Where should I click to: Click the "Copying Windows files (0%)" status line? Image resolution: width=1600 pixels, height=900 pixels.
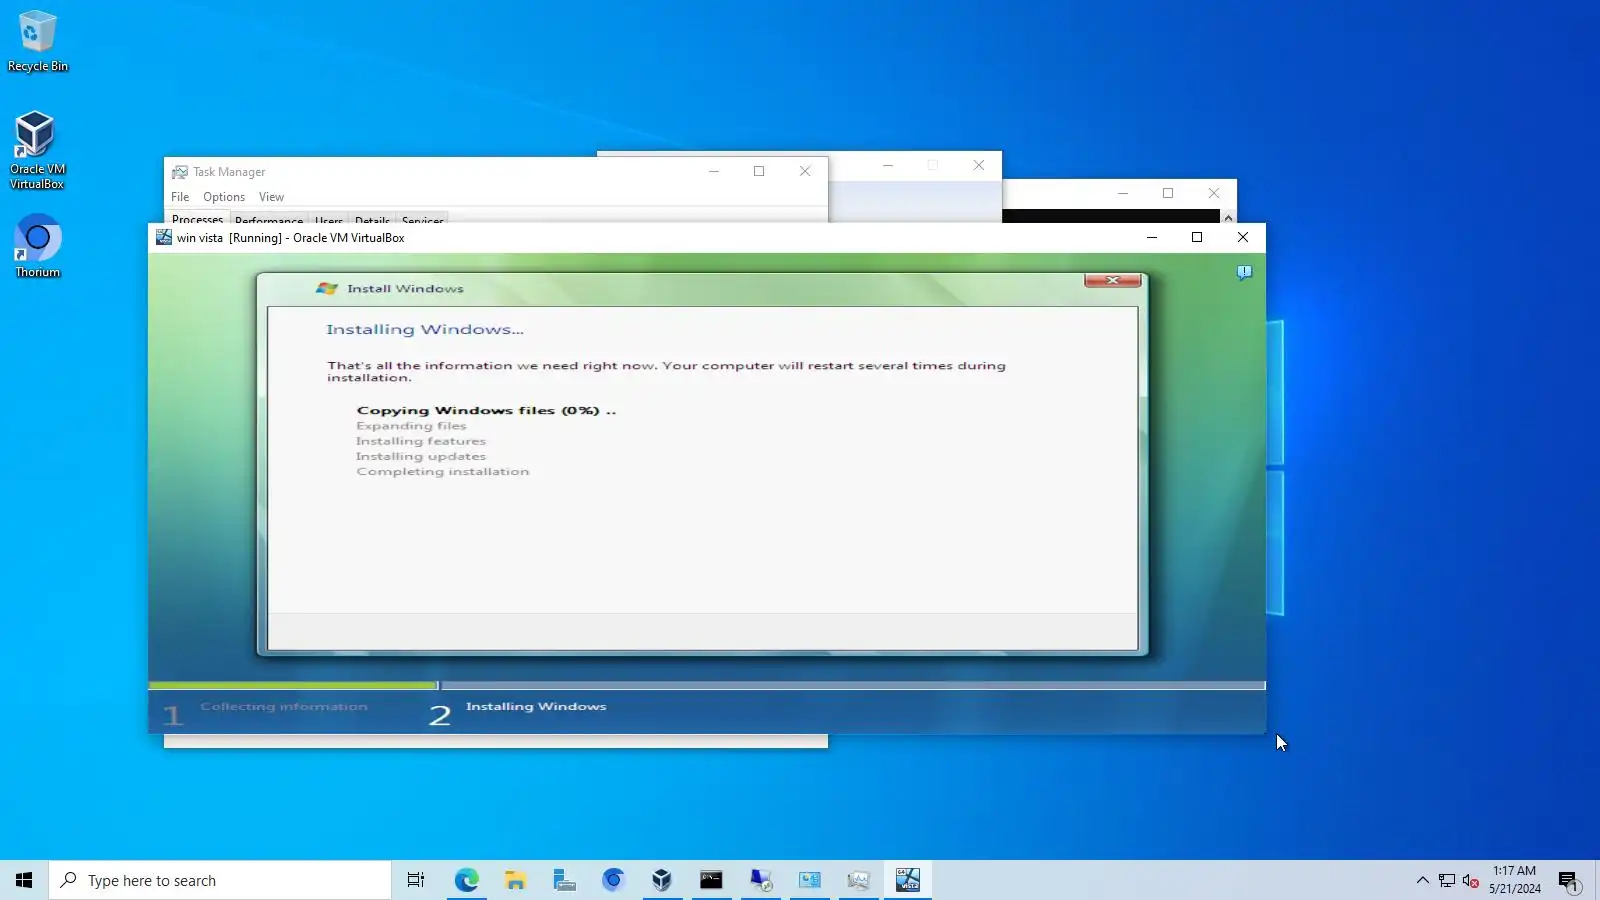tap(486, 410)
